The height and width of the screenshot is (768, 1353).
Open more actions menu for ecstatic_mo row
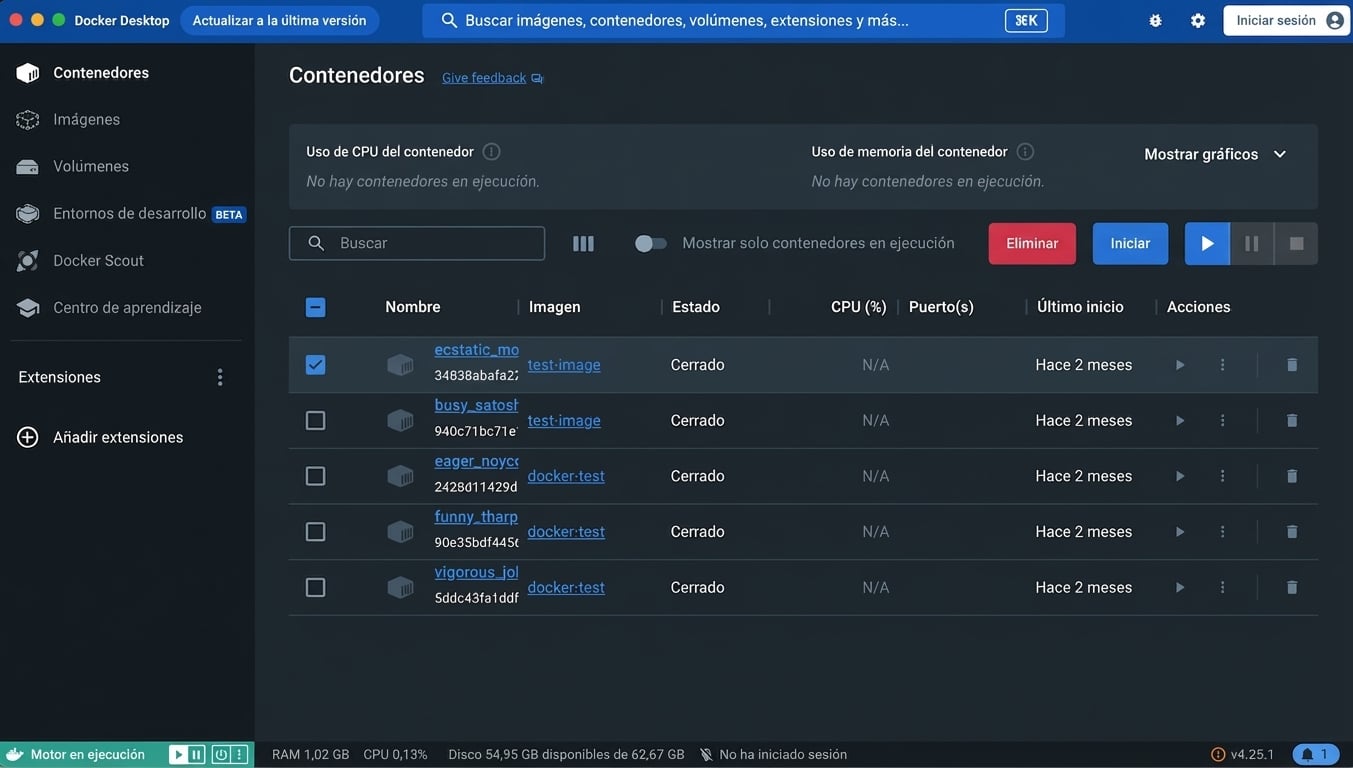1222,365
